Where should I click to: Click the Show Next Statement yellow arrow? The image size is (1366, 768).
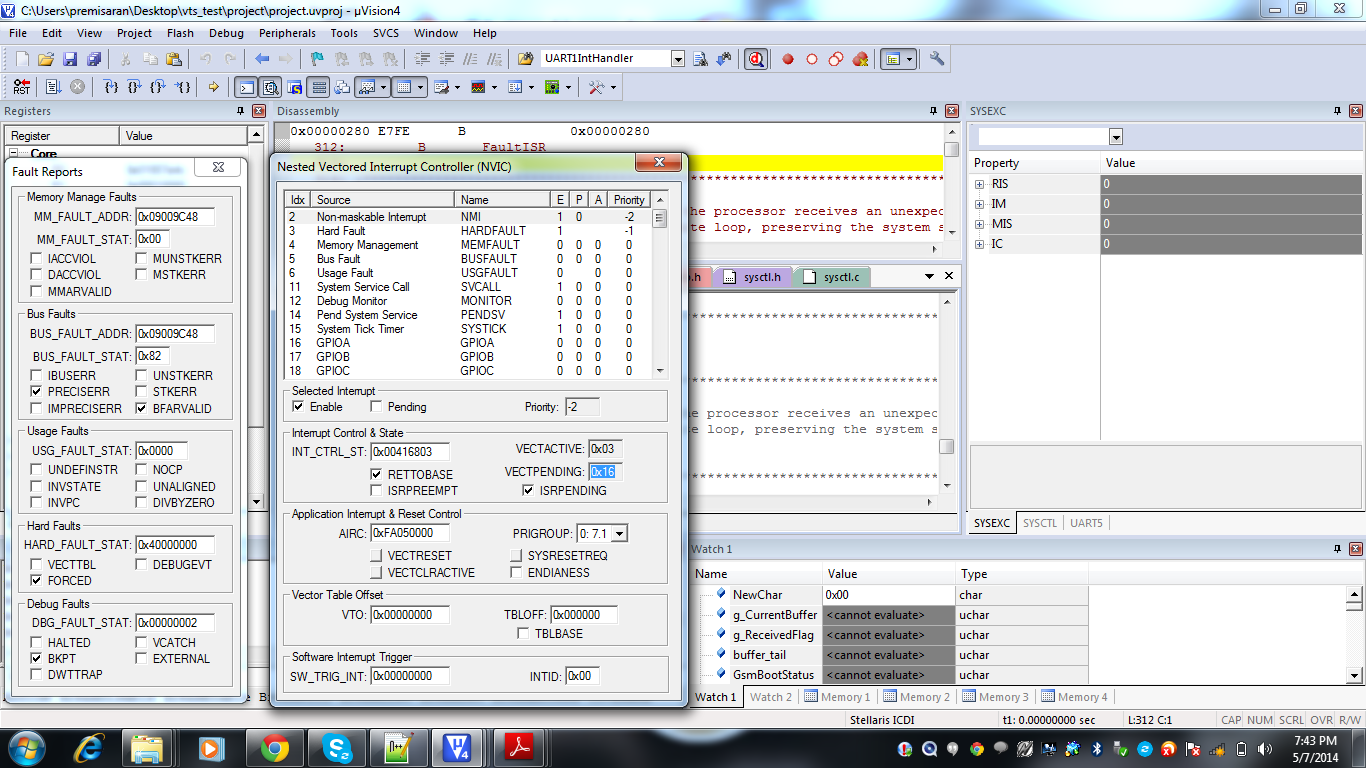(213, 87)
